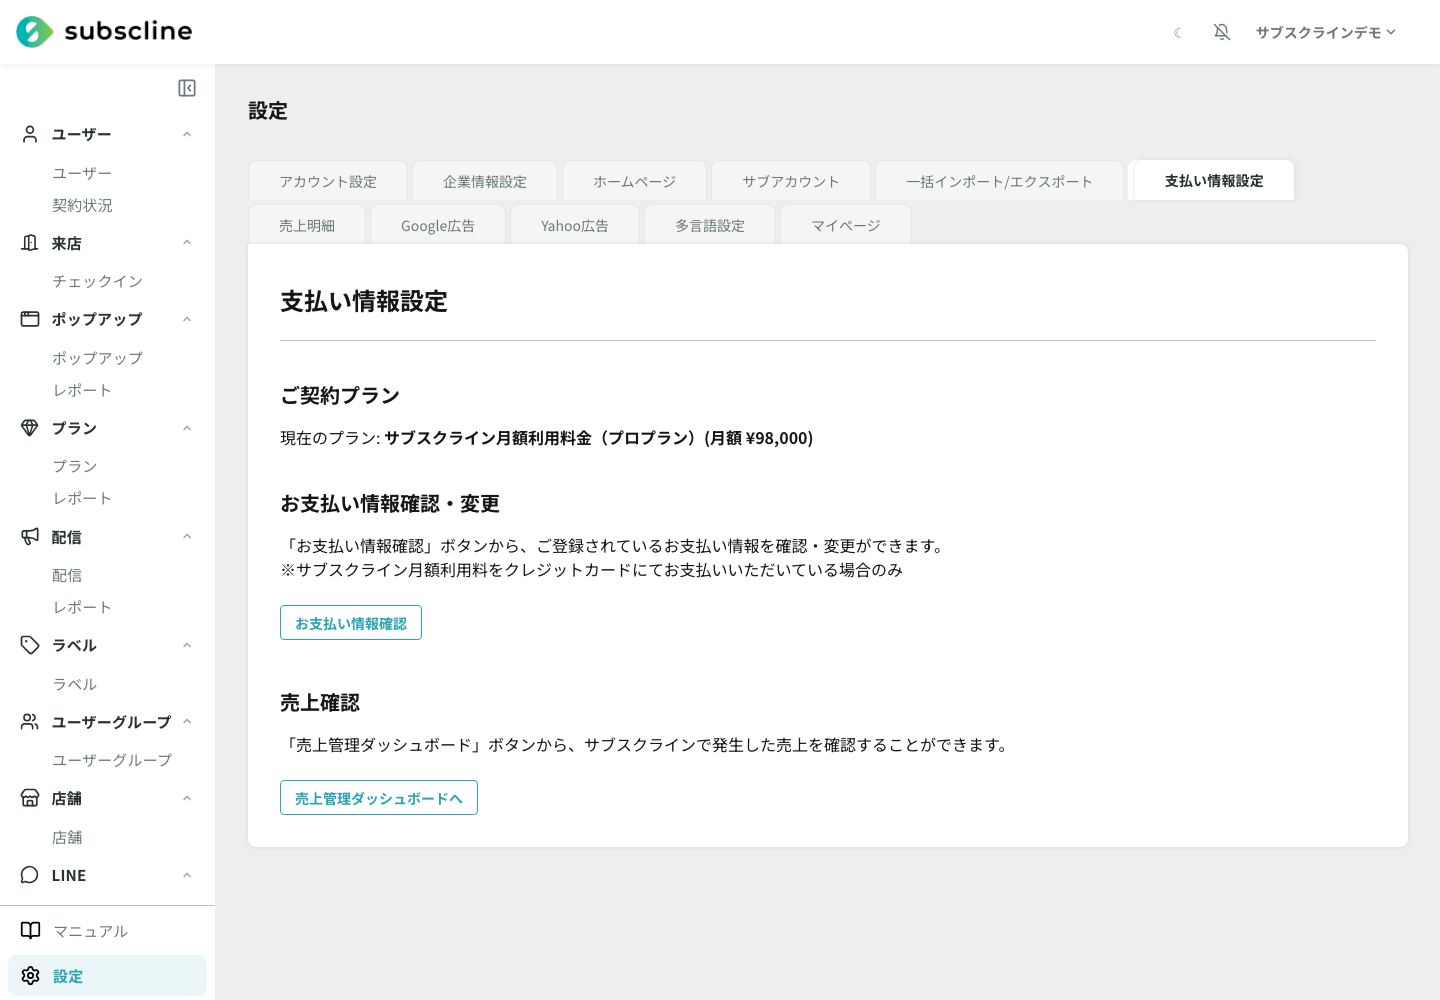The height and width of the screenshot is (1000, 1440).
Task: Open レポート under プラン section
Action: point(82,498)
